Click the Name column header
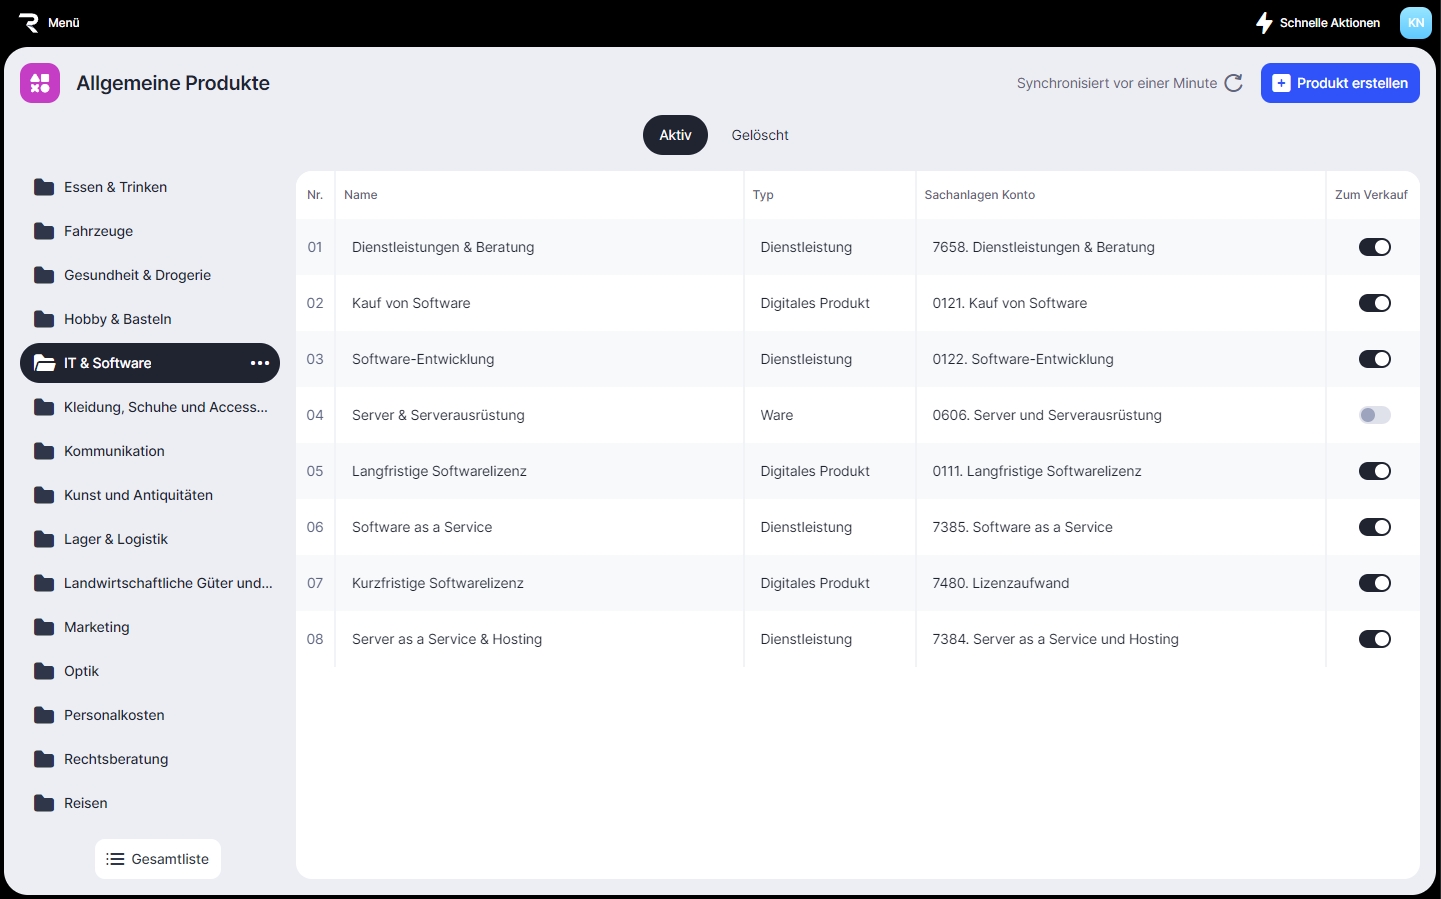The height and width of the screenshot is (899, 1441). click(x=361, y=195)
